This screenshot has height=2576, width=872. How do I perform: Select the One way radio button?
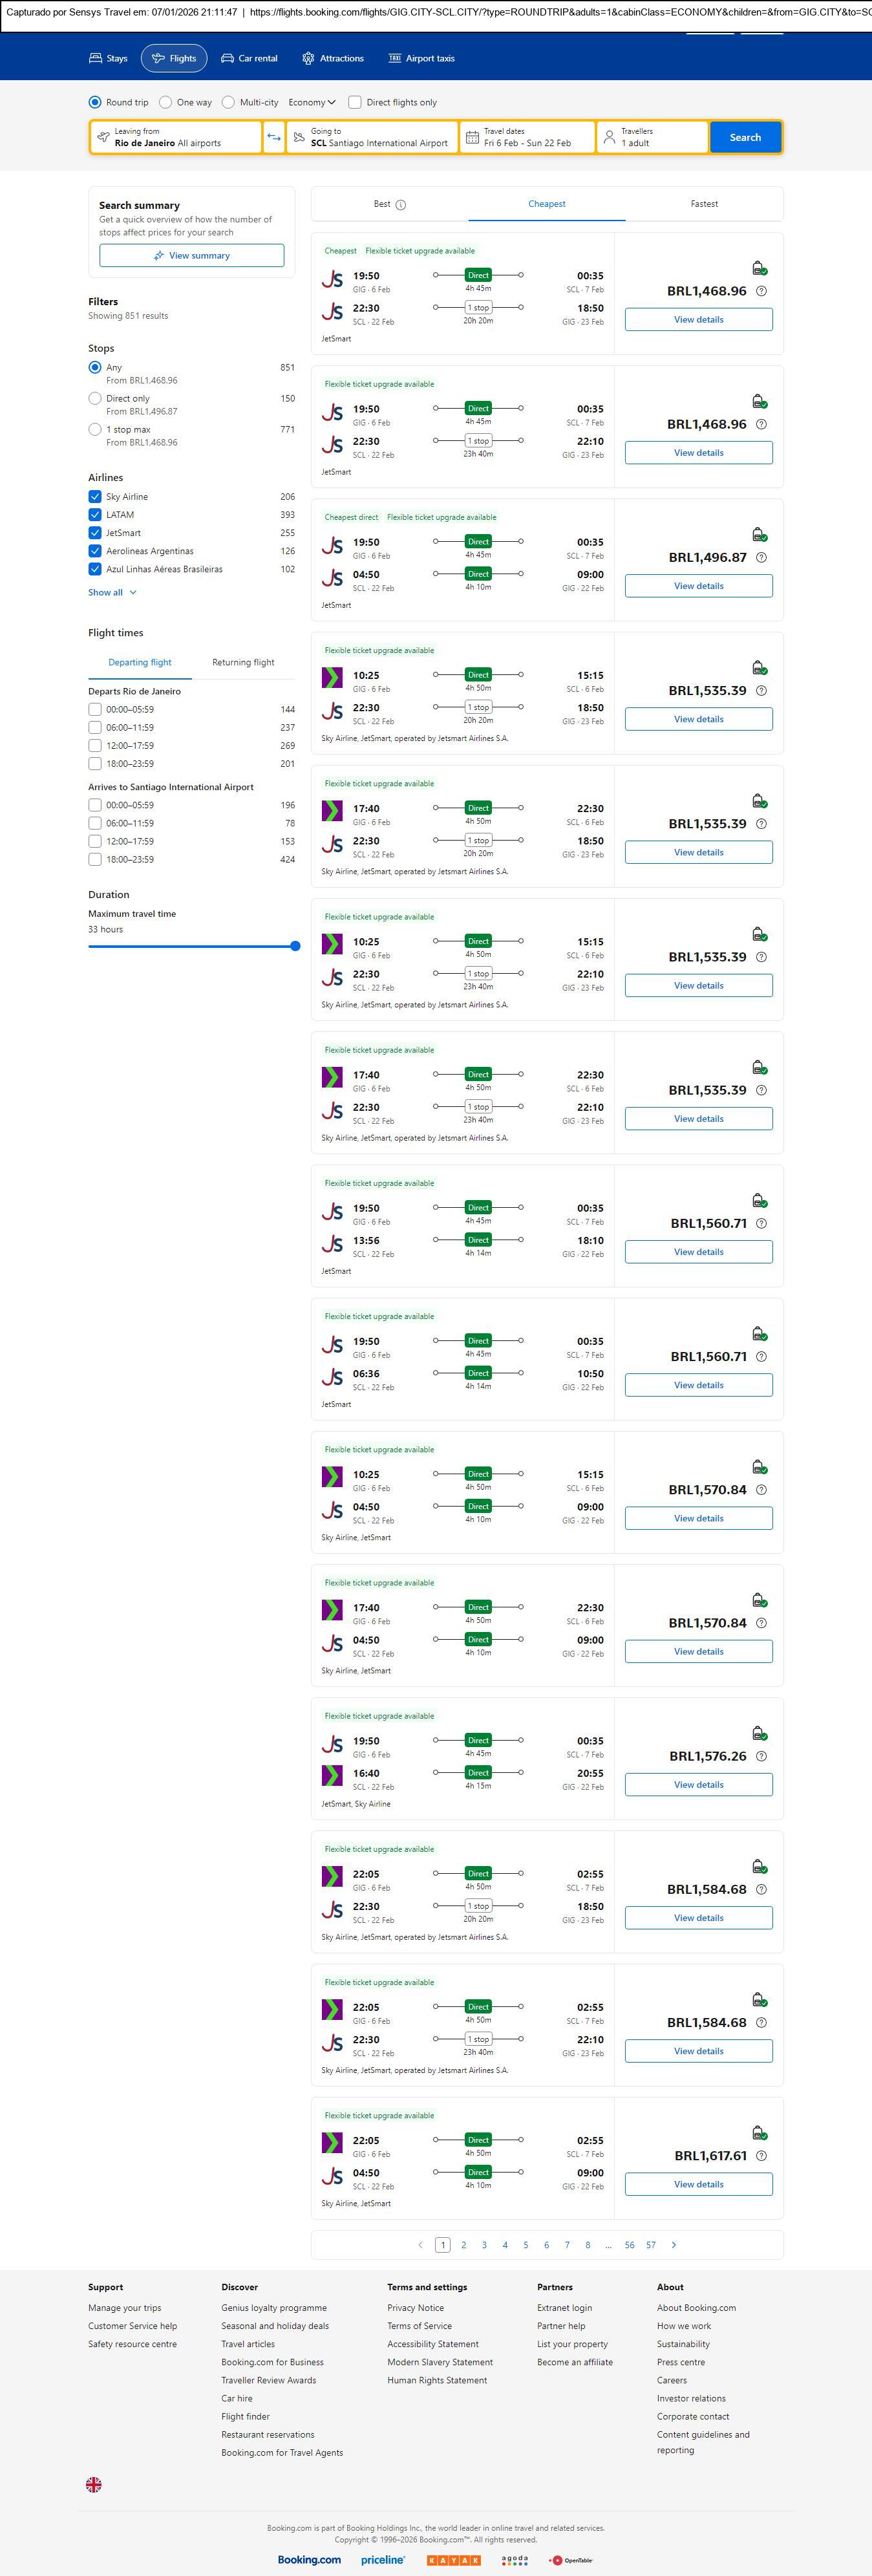click(x=166, y=102)
